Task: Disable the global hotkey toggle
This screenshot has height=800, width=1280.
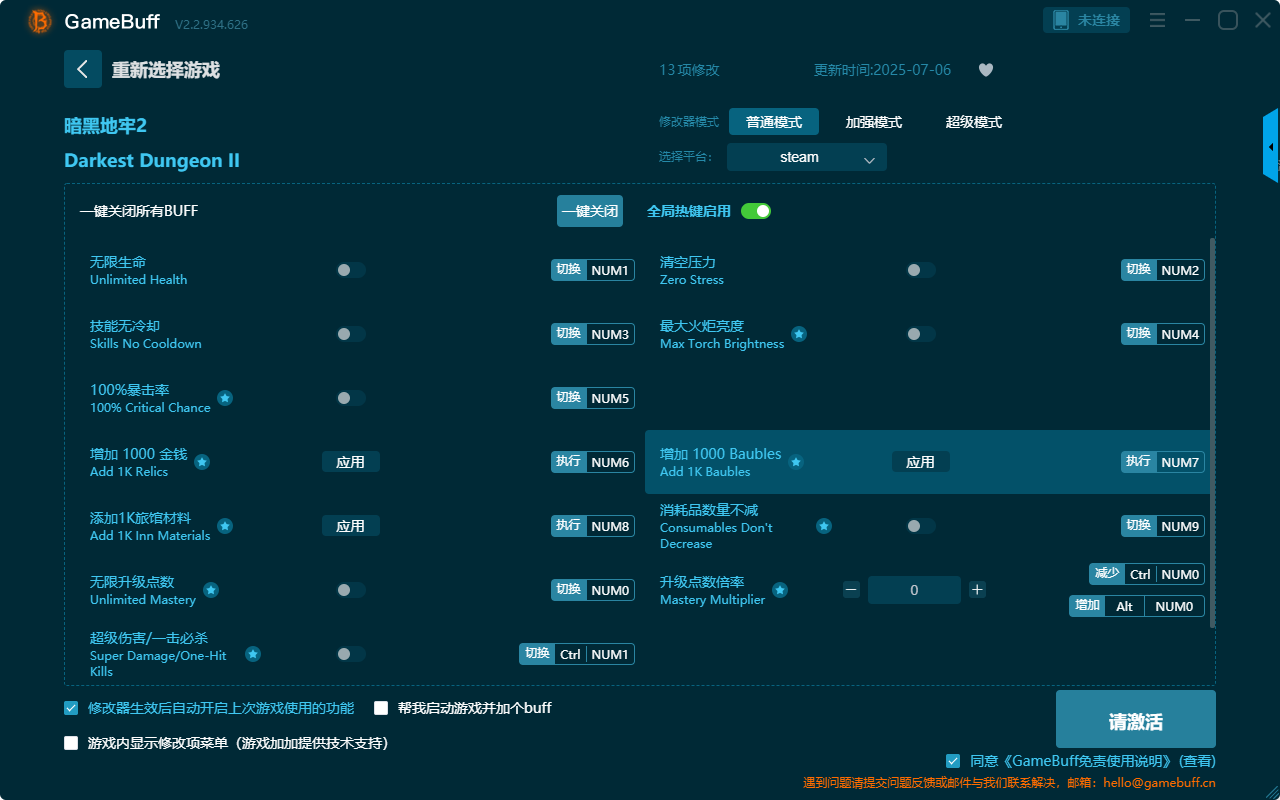Action: tap(756, 211)
